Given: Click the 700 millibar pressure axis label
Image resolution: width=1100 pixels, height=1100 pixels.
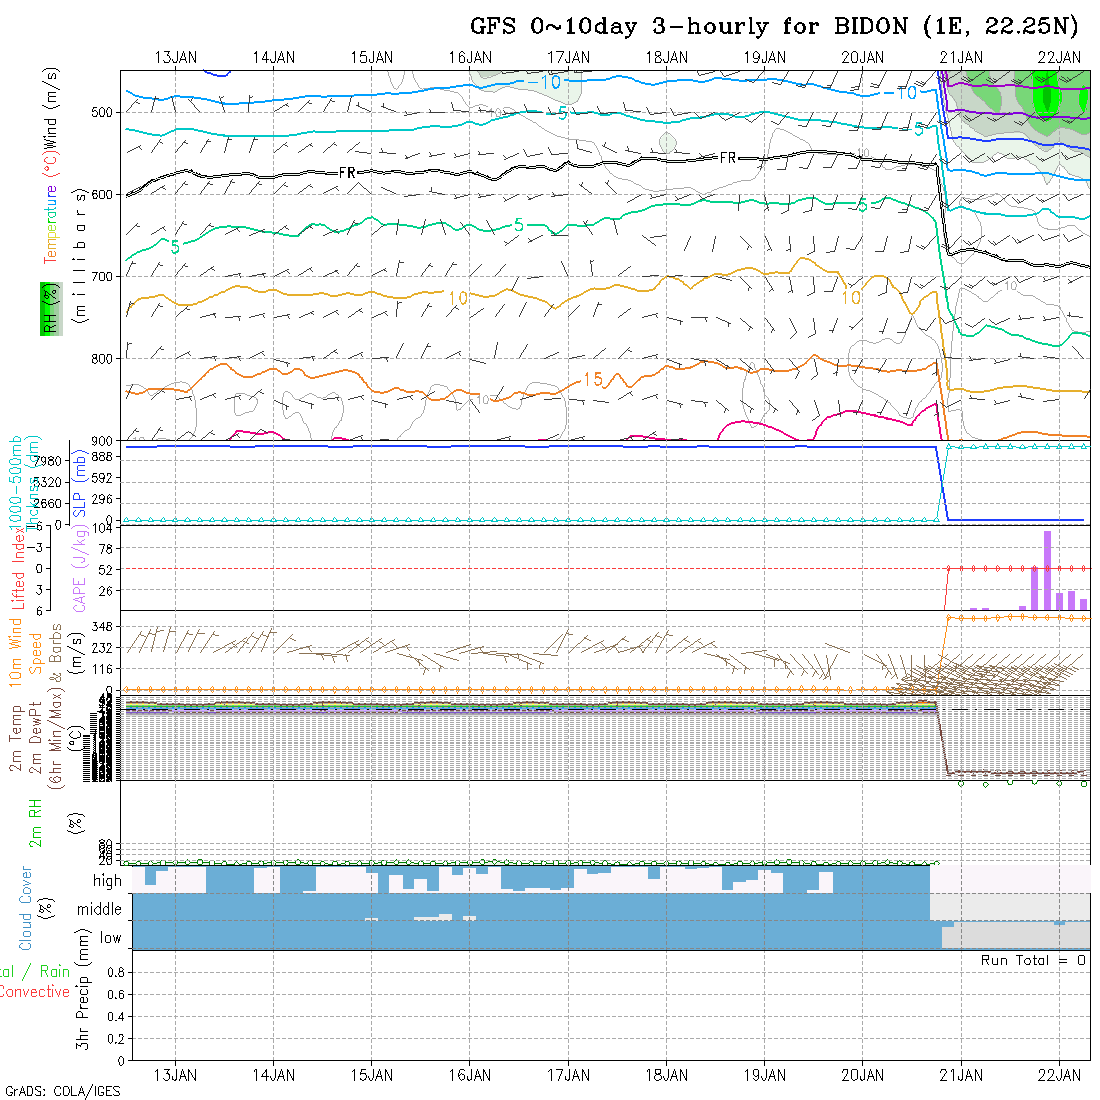Looking at the screenshot, I should [103, 276].
